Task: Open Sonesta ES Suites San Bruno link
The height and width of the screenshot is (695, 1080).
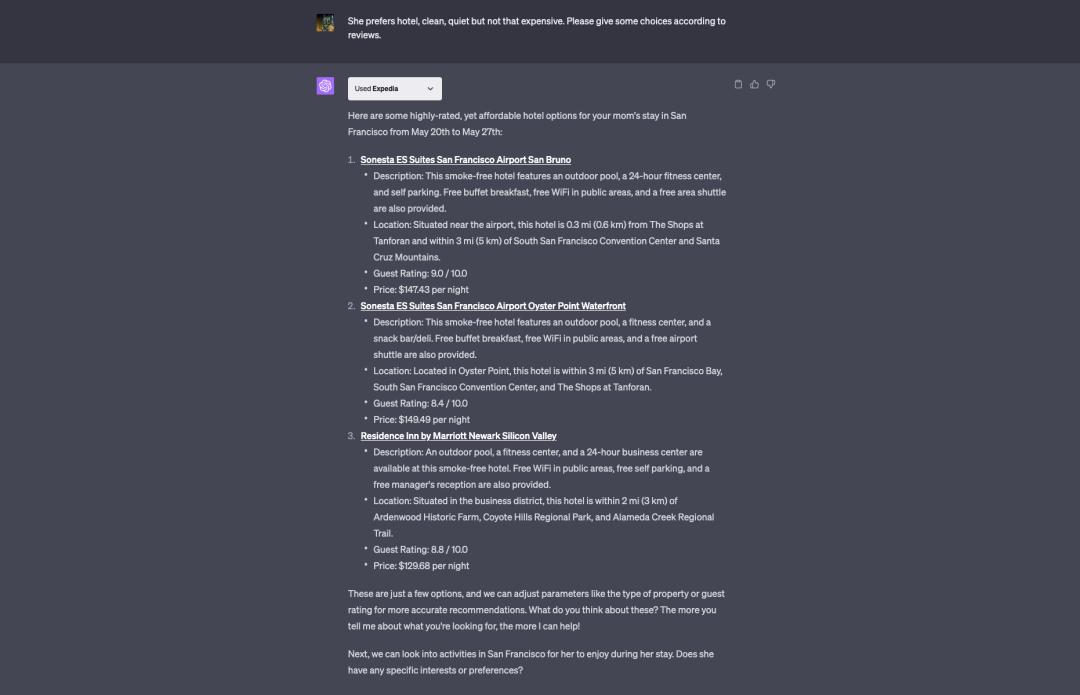Action: [466, 160]
